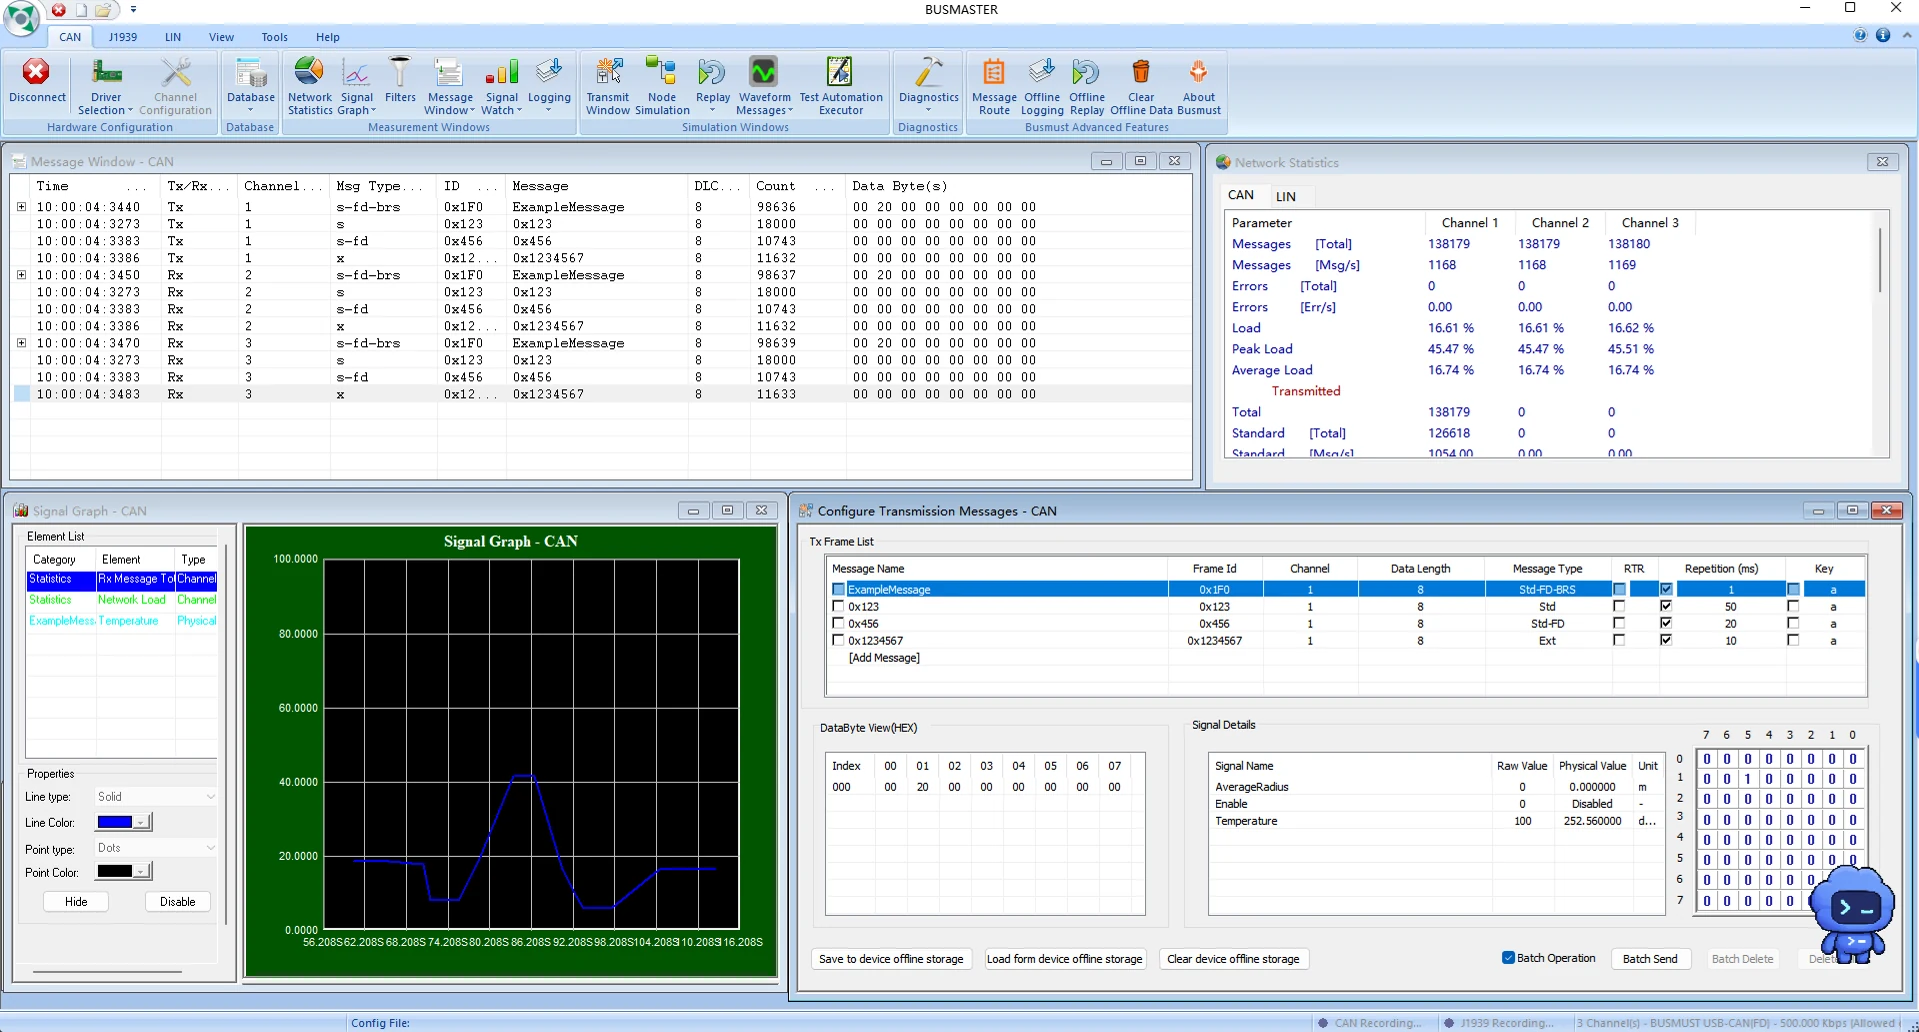The height and width of the screenshot is (1032, 1919).
Task: Open the quick access toolbar customize arrow
Action: (x=133, y=9)
